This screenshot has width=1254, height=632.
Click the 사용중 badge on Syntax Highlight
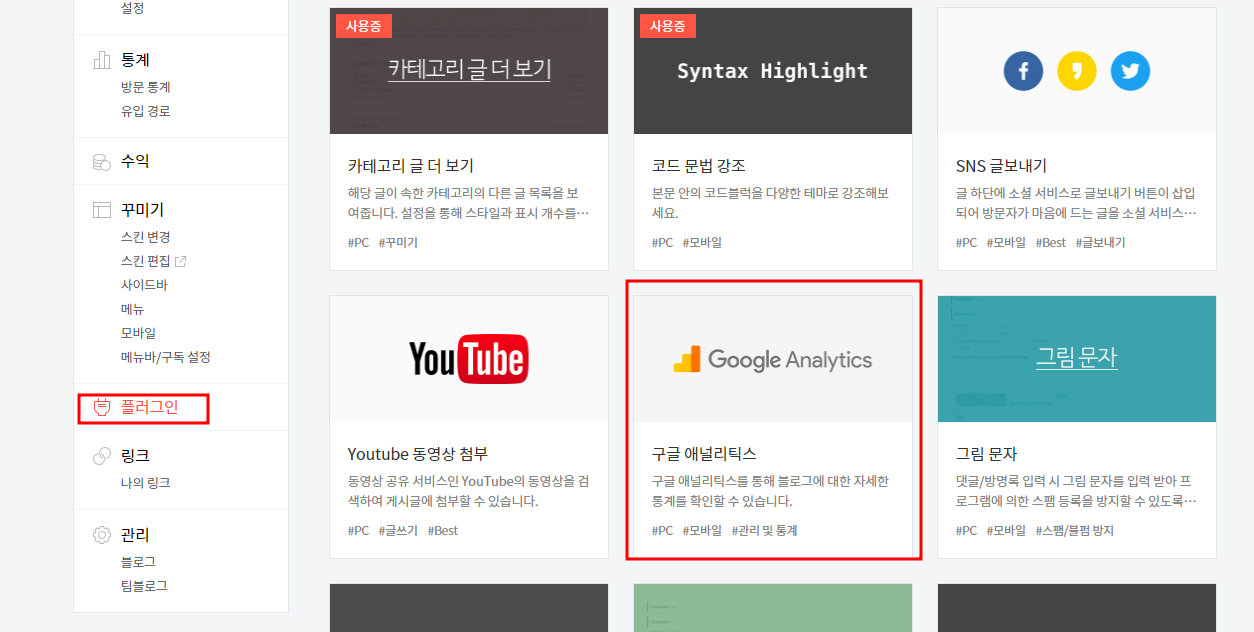[x=667, y=25]
